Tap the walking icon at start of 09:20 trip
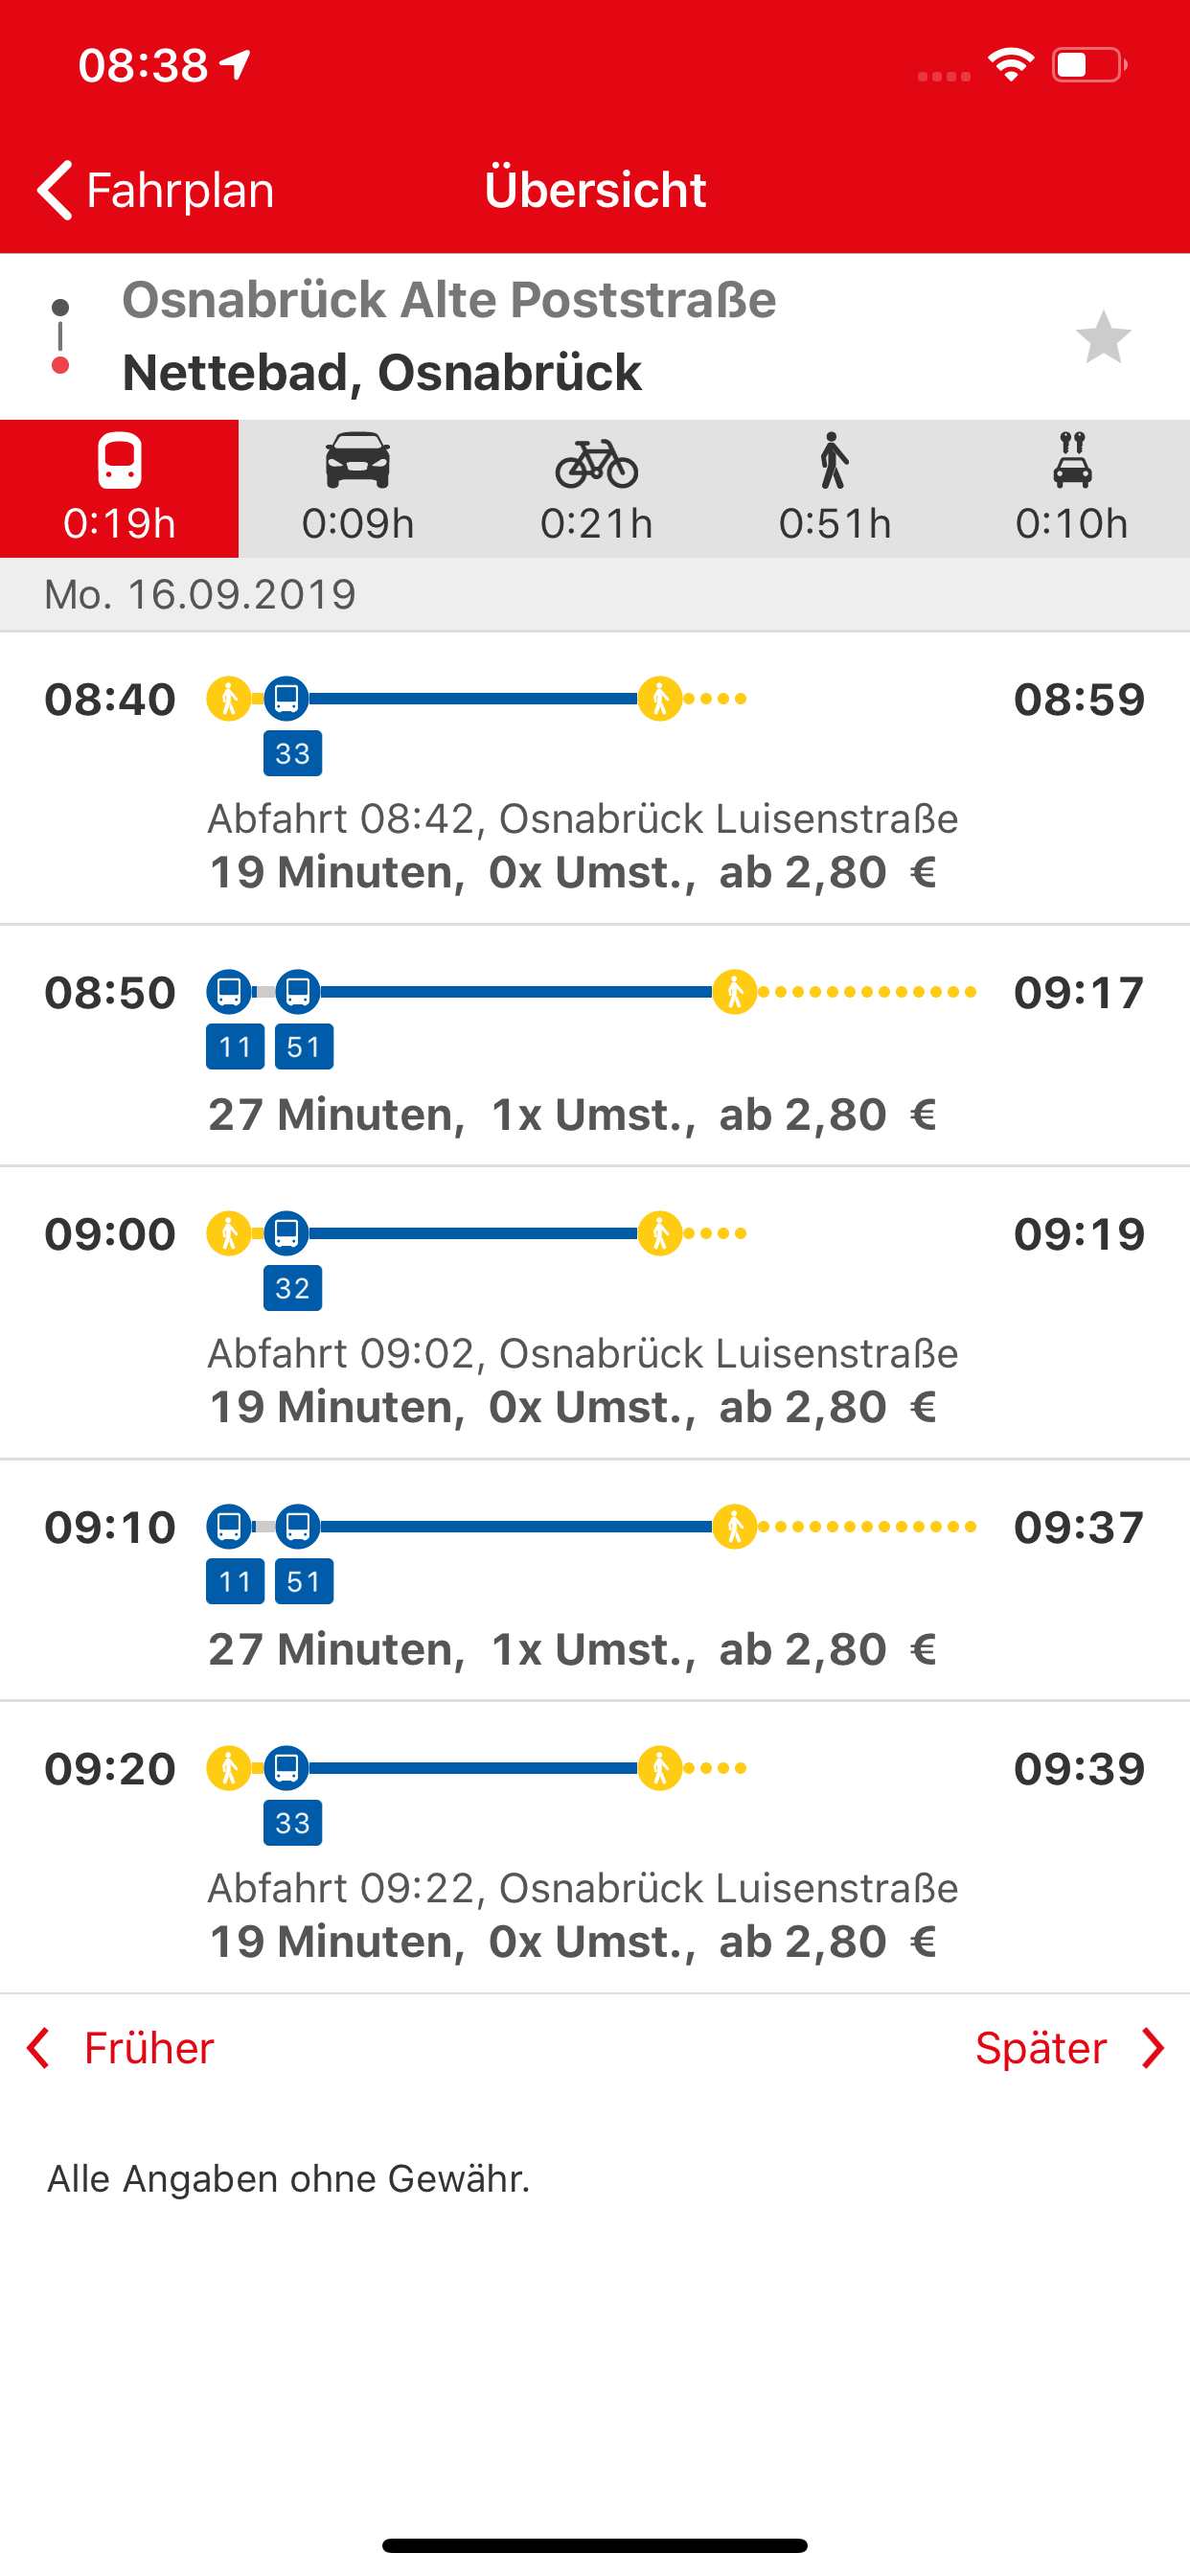Image resolution: width=1190 pixels, height=2576 pixels. point(229,1768)
